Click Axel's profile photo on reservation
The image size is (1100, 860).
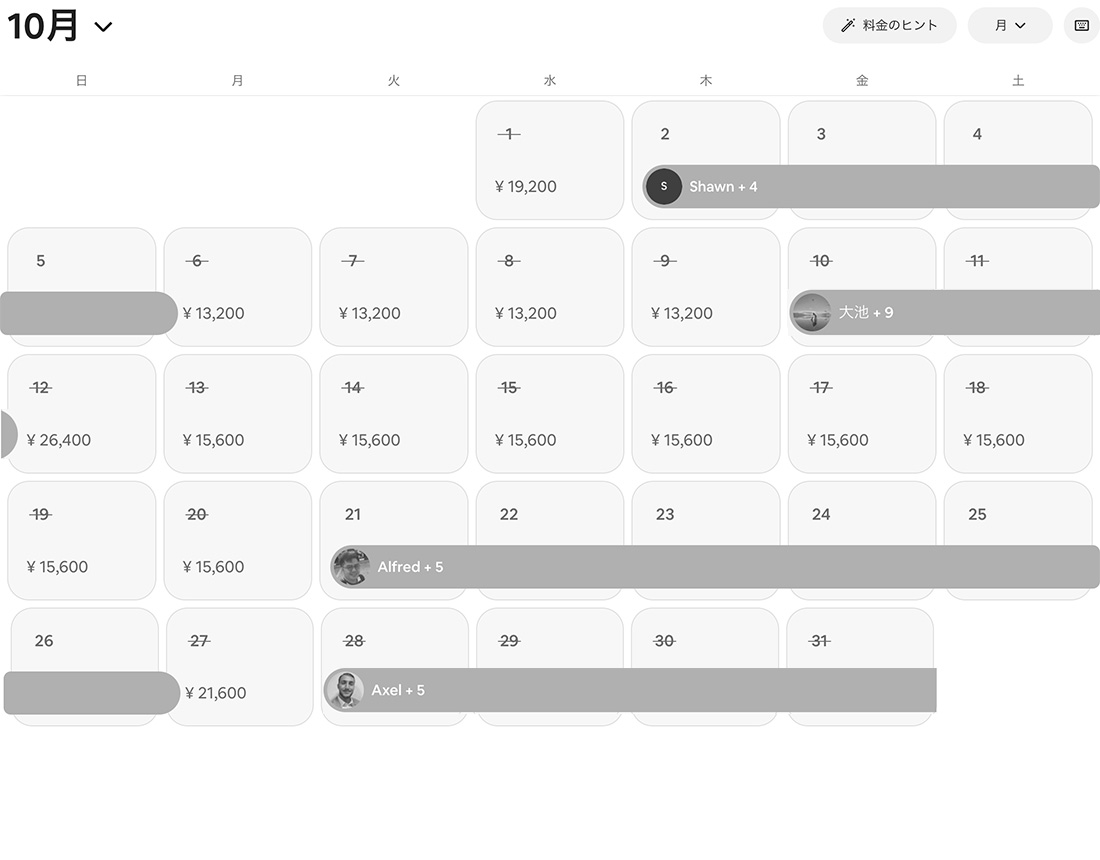[x=345, y=690]
